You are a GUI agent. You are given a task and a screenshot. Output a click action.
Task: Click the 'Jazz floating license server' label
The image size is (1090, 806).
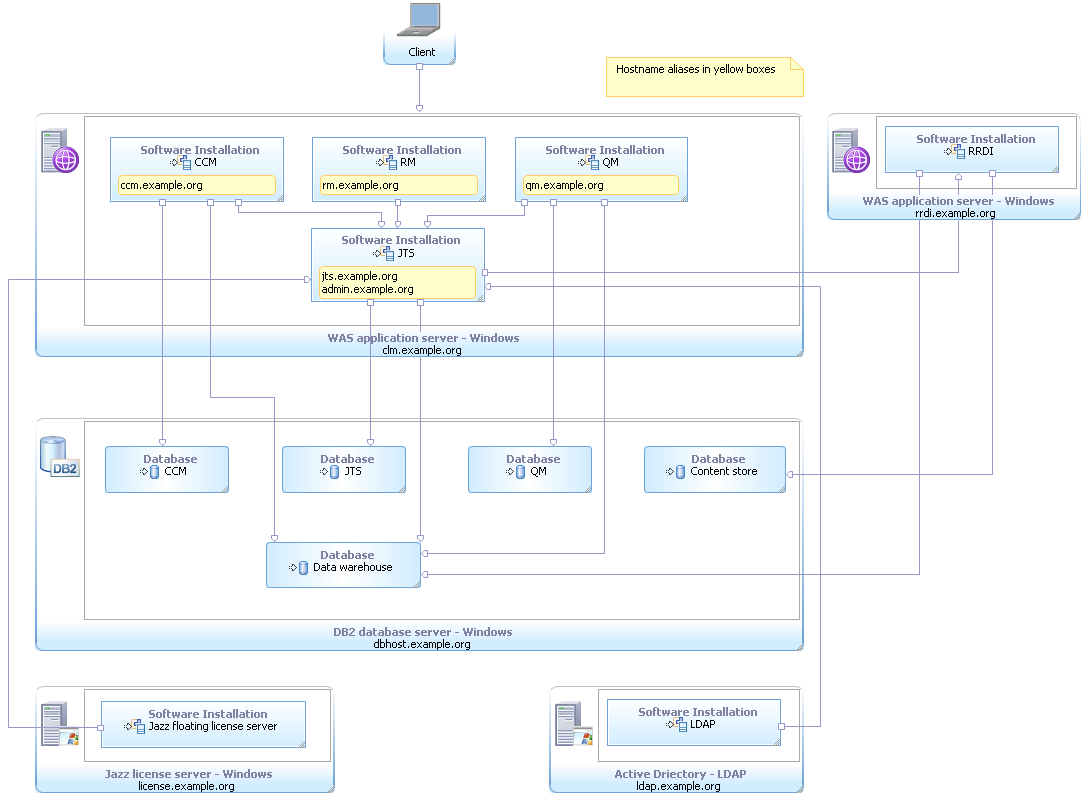[x=213, y=727]
